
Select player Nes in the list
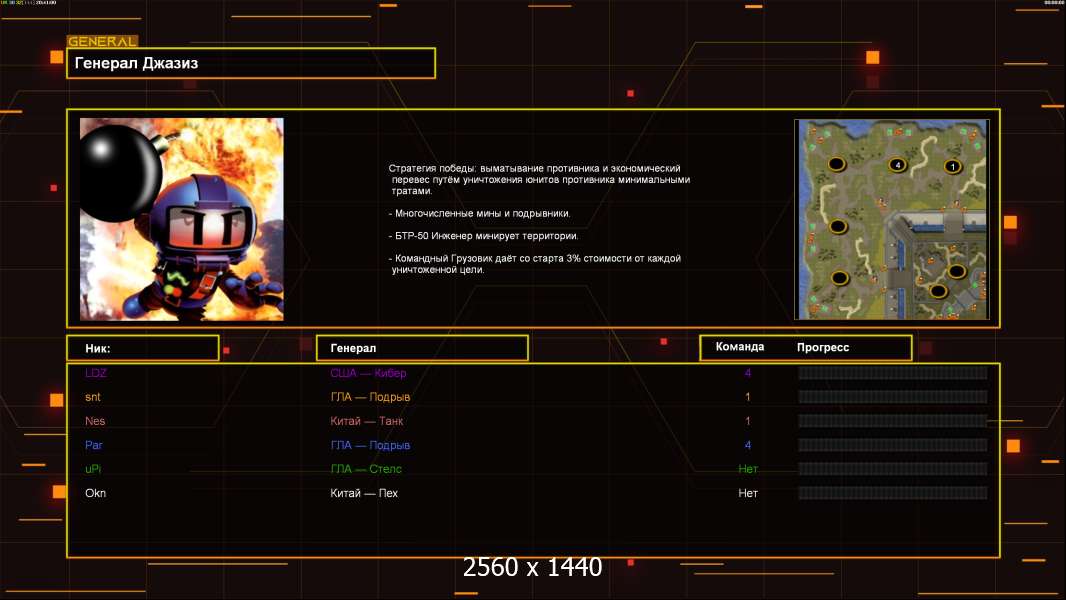coord(95,421)
